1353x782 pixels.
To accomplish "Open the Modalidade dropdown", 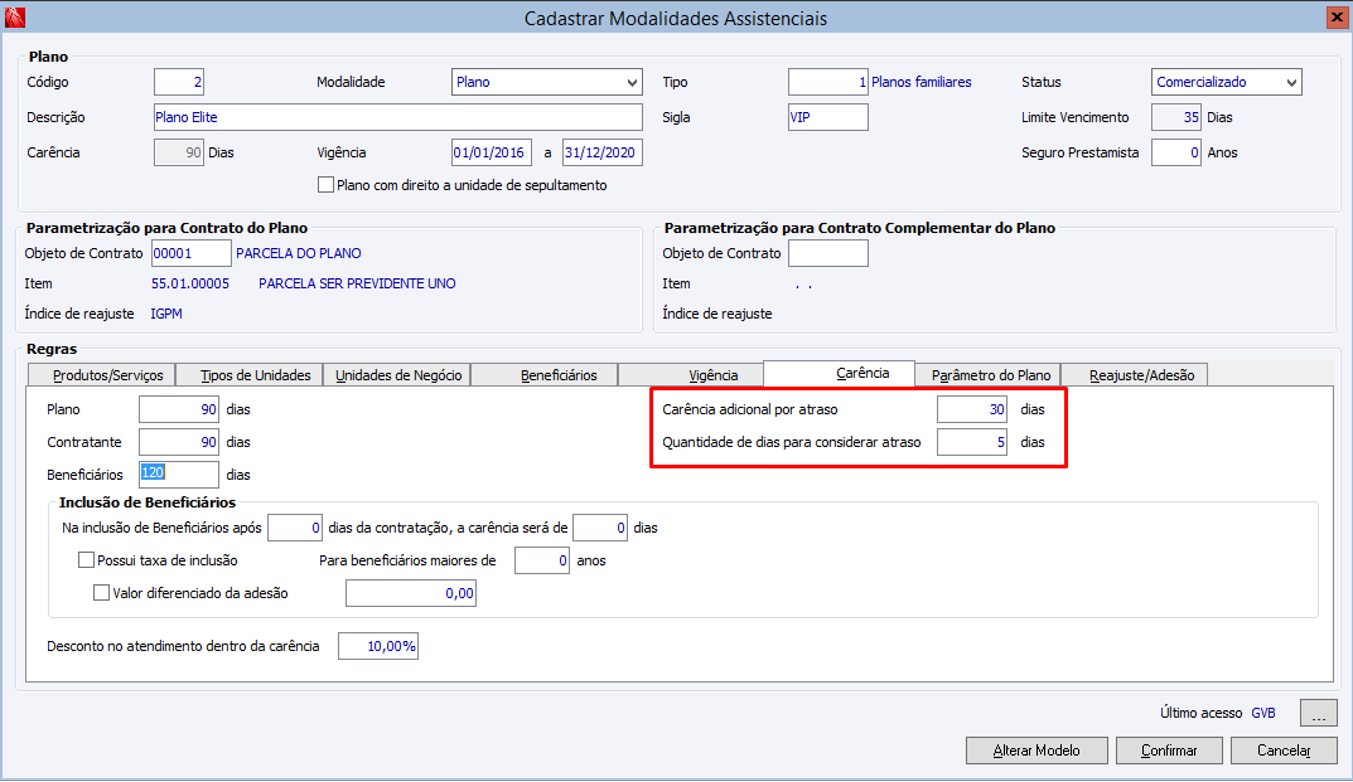I will point(547,82).
